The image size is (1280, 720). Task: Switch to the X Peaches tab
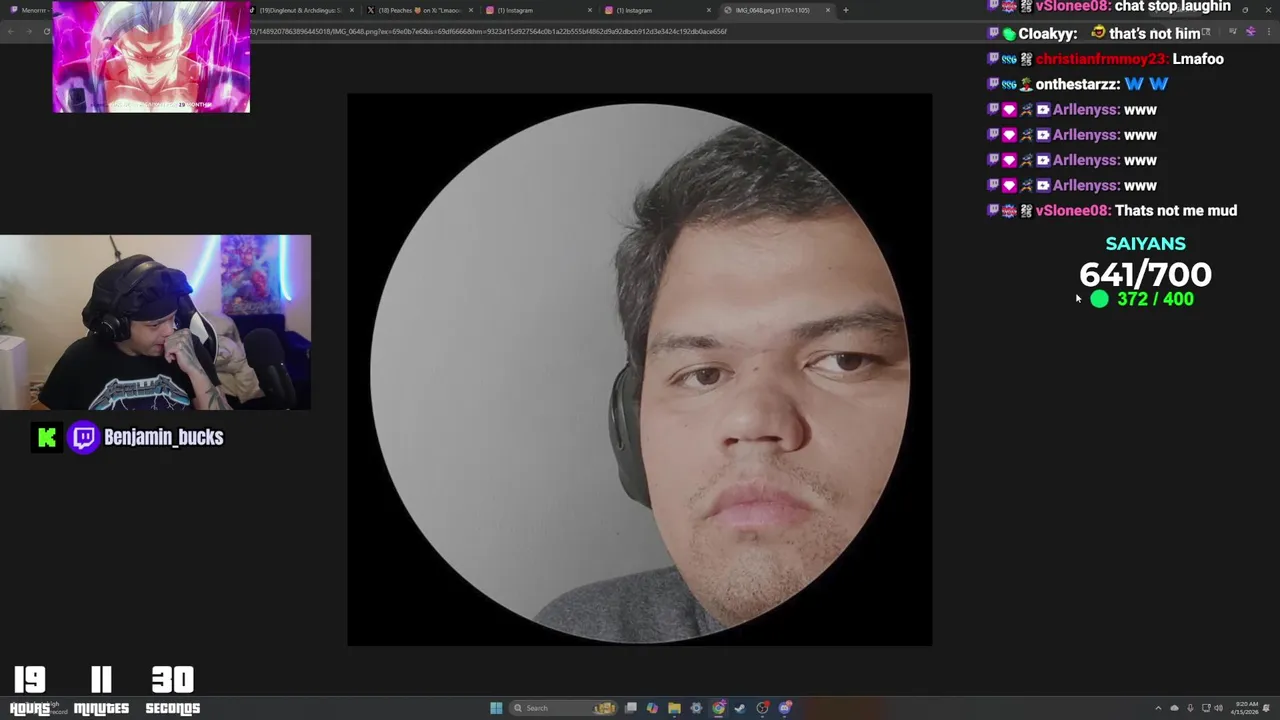pos(419,10)
